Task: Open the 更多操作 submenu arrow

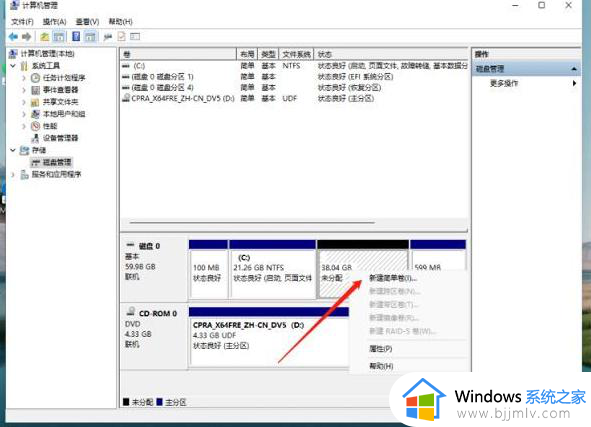Action: 574,83
